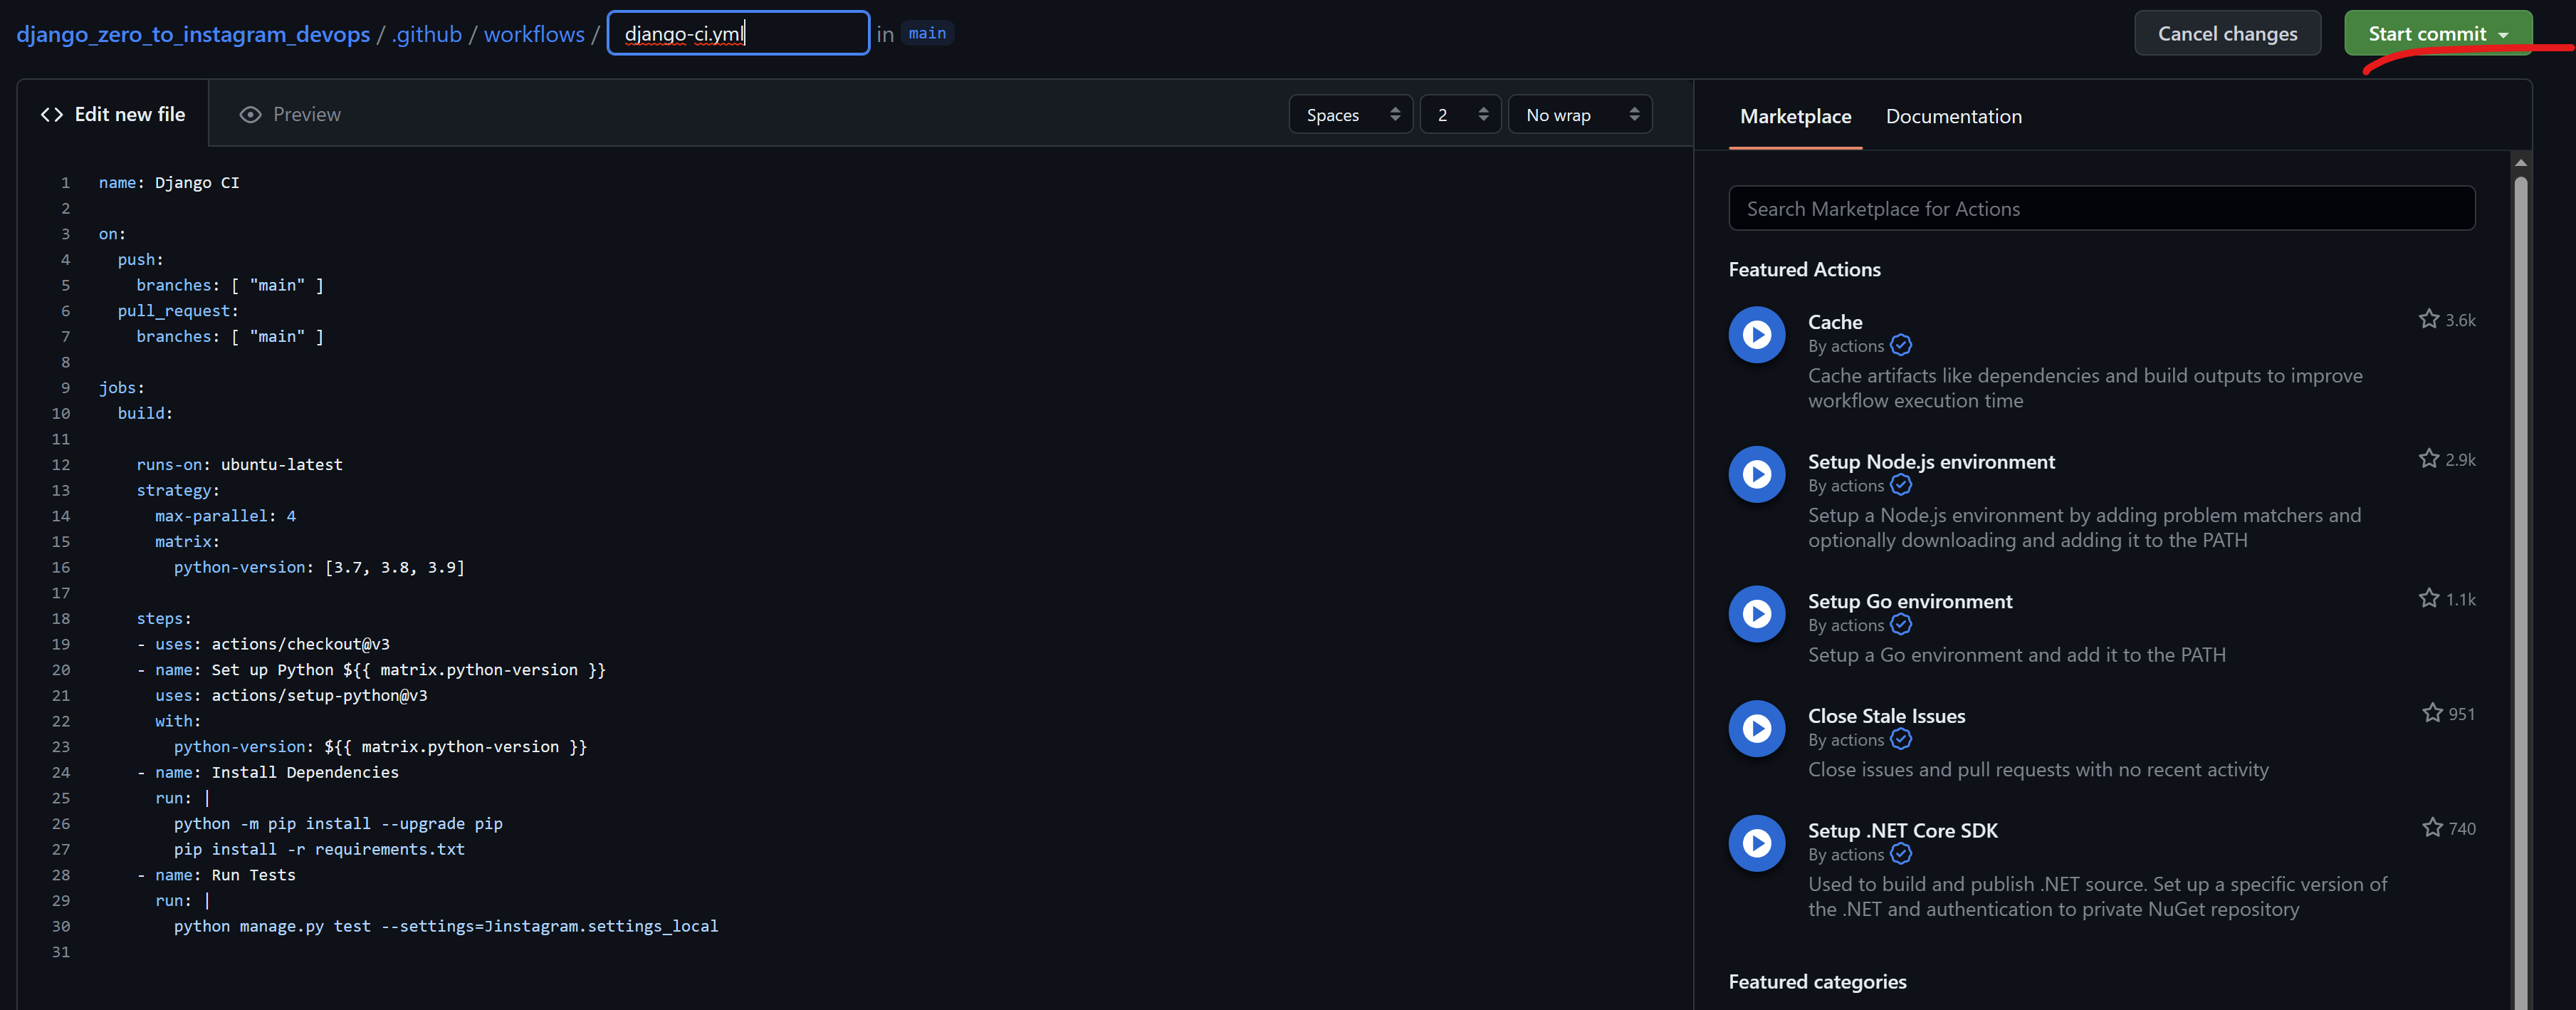This screenshot has height=1010, width=2576.
Task: Open the Spaces indent mode dropdown
Action: coord(1350,115)
